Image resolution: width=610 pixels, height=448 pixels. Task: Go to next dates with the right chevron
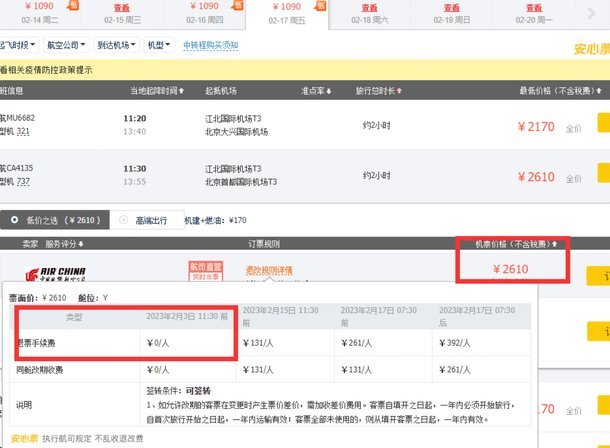[591, 14]
